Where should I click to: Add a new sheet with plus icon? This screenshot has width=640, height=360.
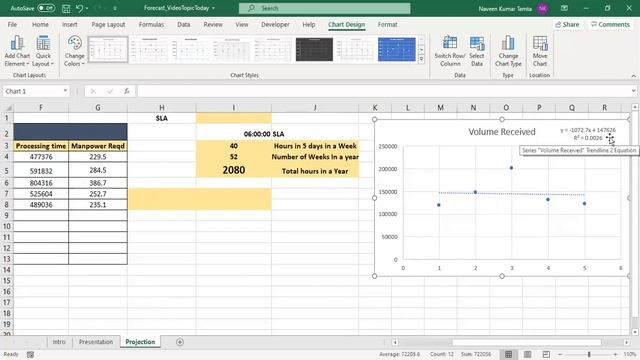click(180, 342)
